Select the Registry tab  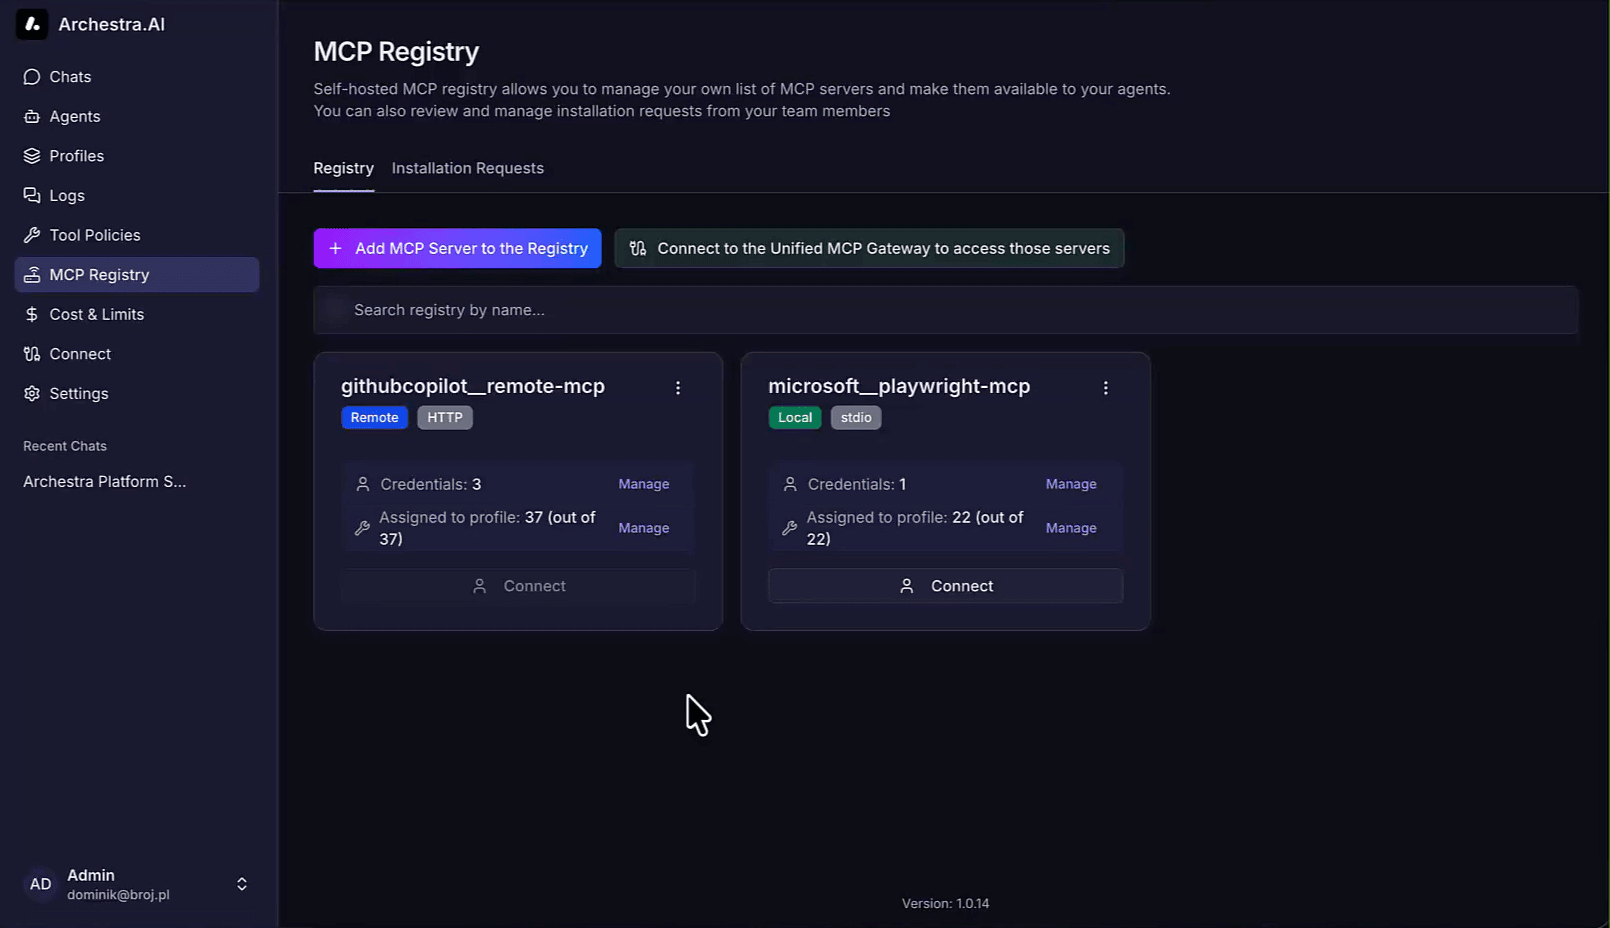coord(343,168)
